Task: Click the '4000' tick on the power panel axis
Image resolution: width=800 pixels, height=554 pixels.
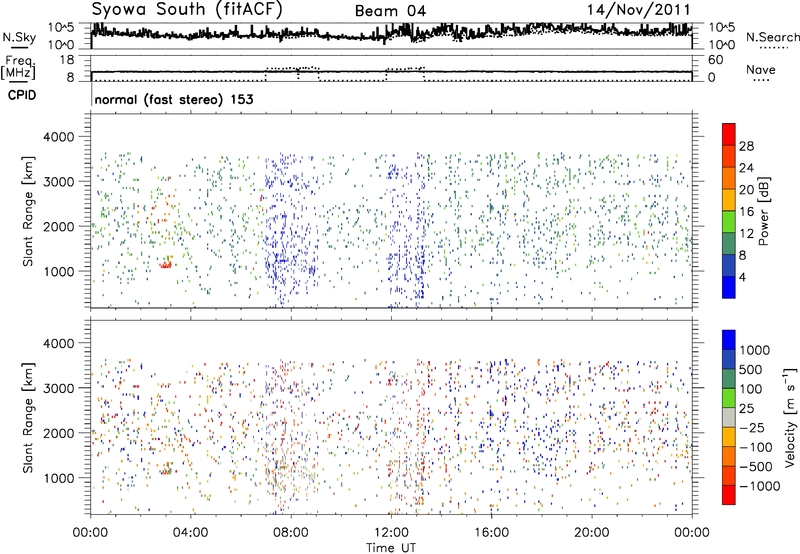Action: tap(58, 137)
